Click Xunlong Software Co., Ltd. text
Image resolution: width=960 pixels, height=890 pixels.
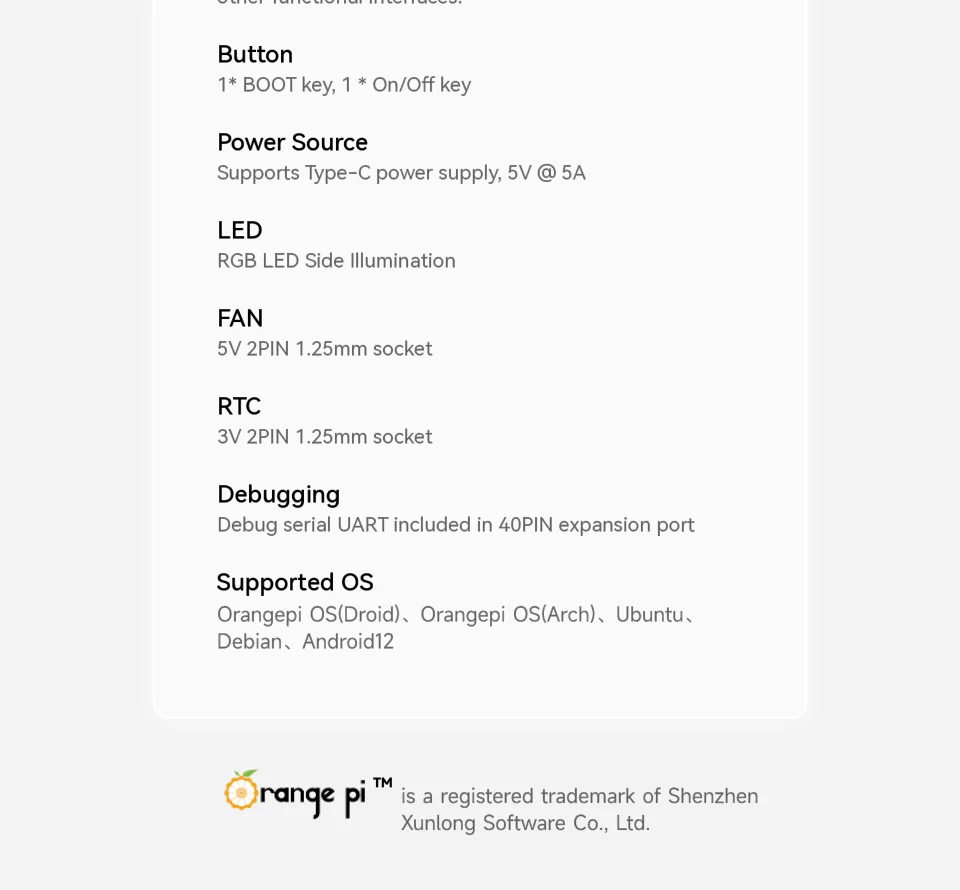pos(525,823)
